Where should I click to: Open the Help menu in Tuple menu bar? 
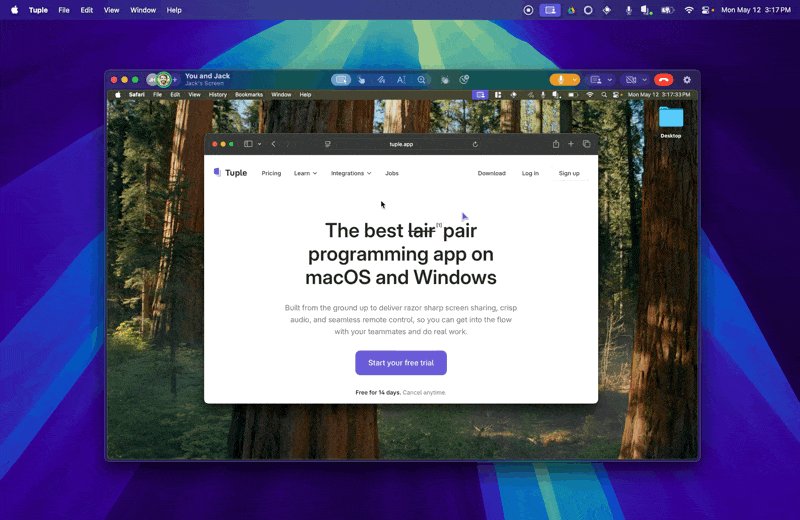(x=174, y=10)
